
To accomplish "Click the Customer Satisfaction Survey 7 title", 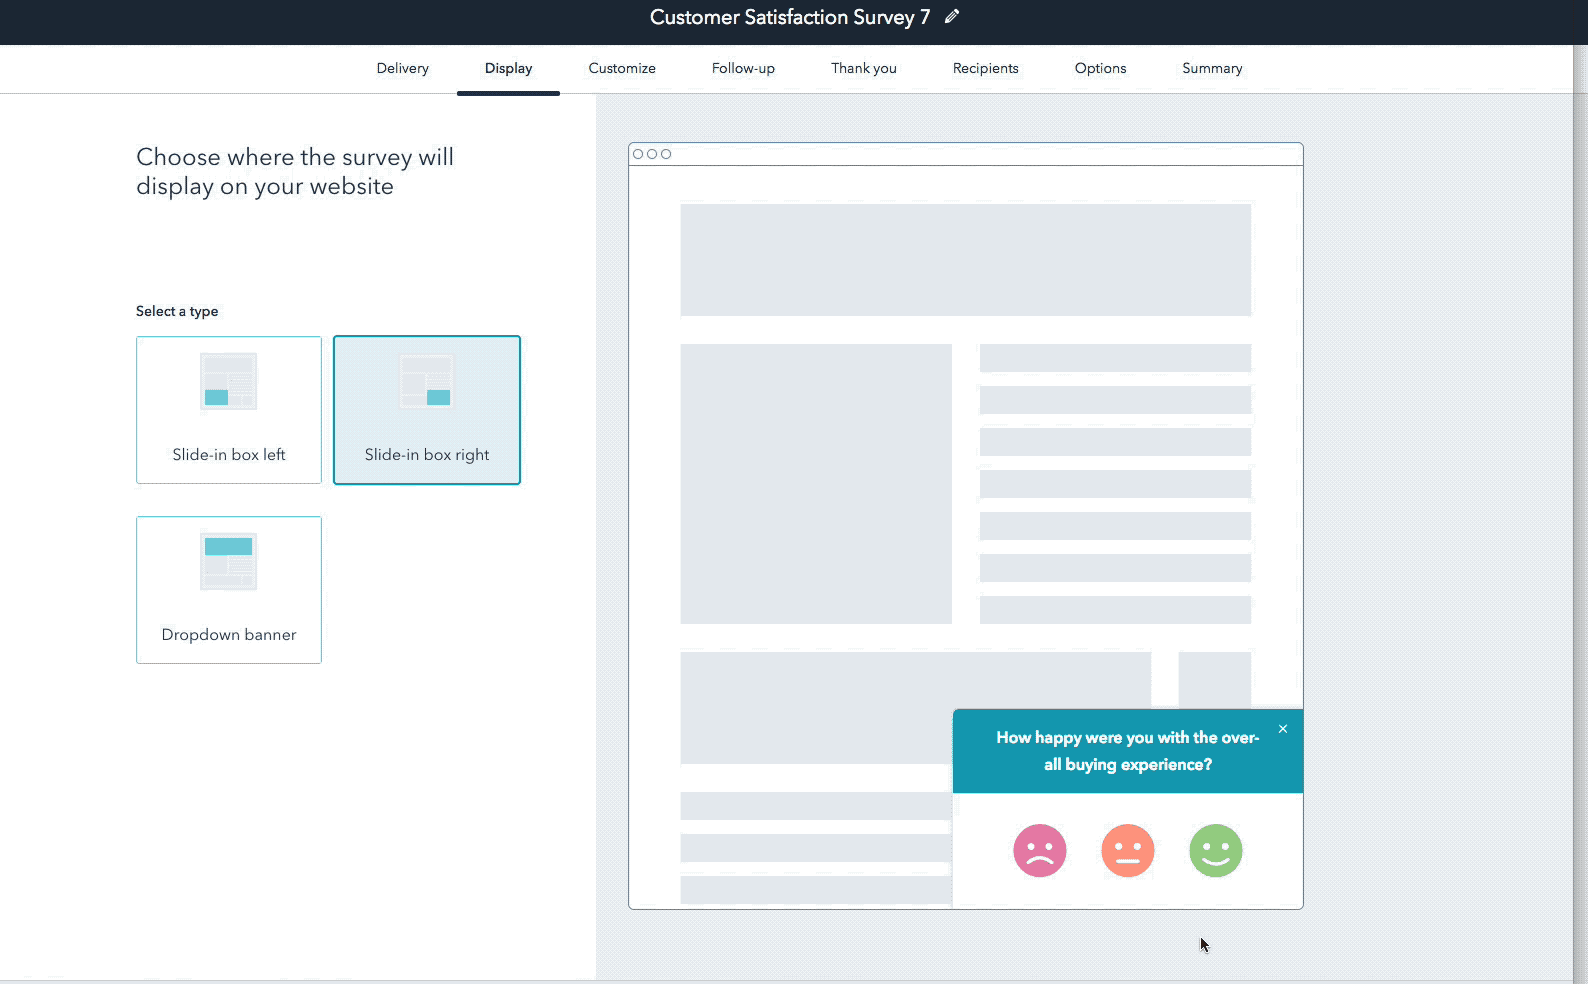I will (789, 17).
